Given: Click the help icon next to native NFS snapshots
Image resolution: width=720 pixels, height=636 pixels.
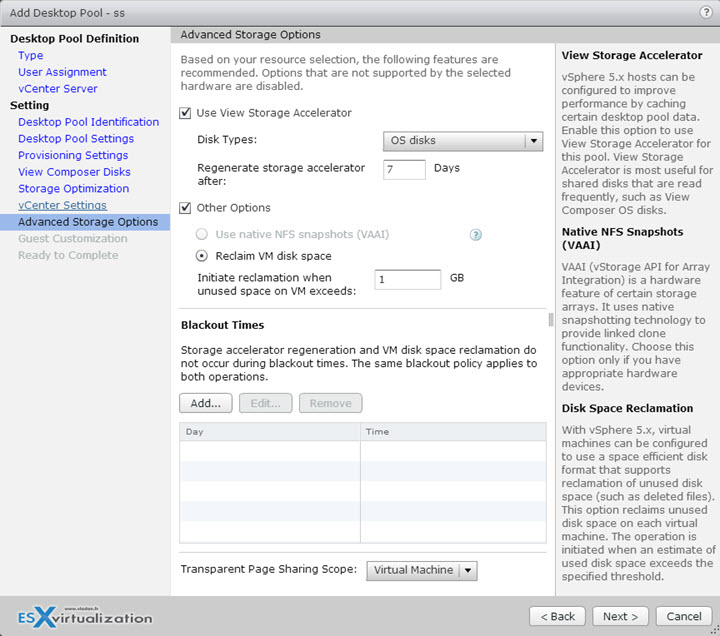Looking at the screenshot, I should [476, 235].
